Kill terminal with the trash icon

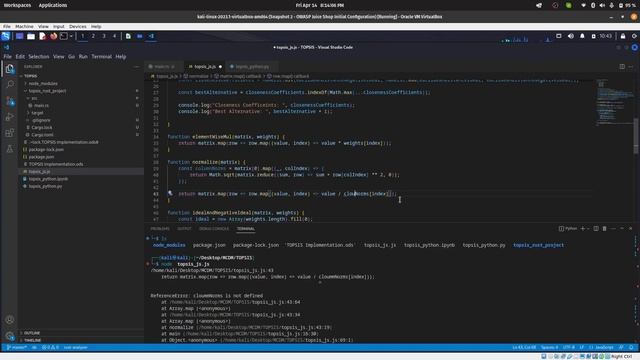[x=604, y=229]
